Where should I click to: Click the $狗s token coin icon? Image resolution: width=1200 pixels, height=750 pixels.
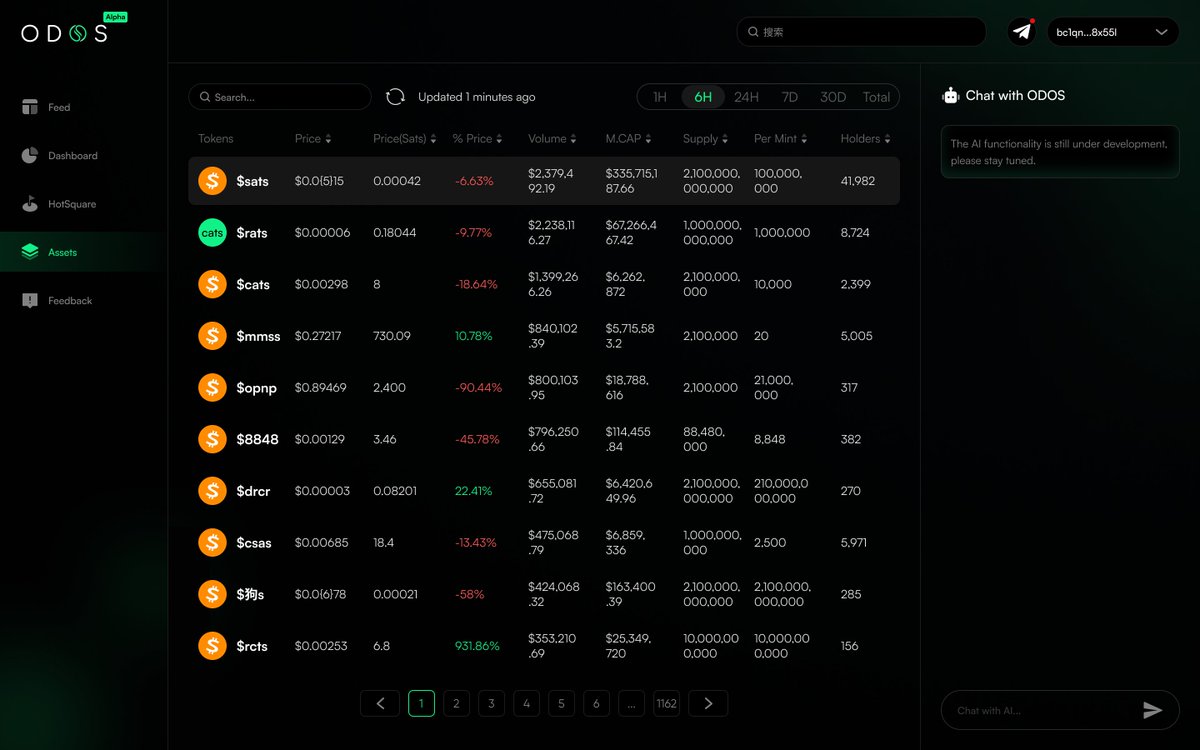click(x=212, y=594)
